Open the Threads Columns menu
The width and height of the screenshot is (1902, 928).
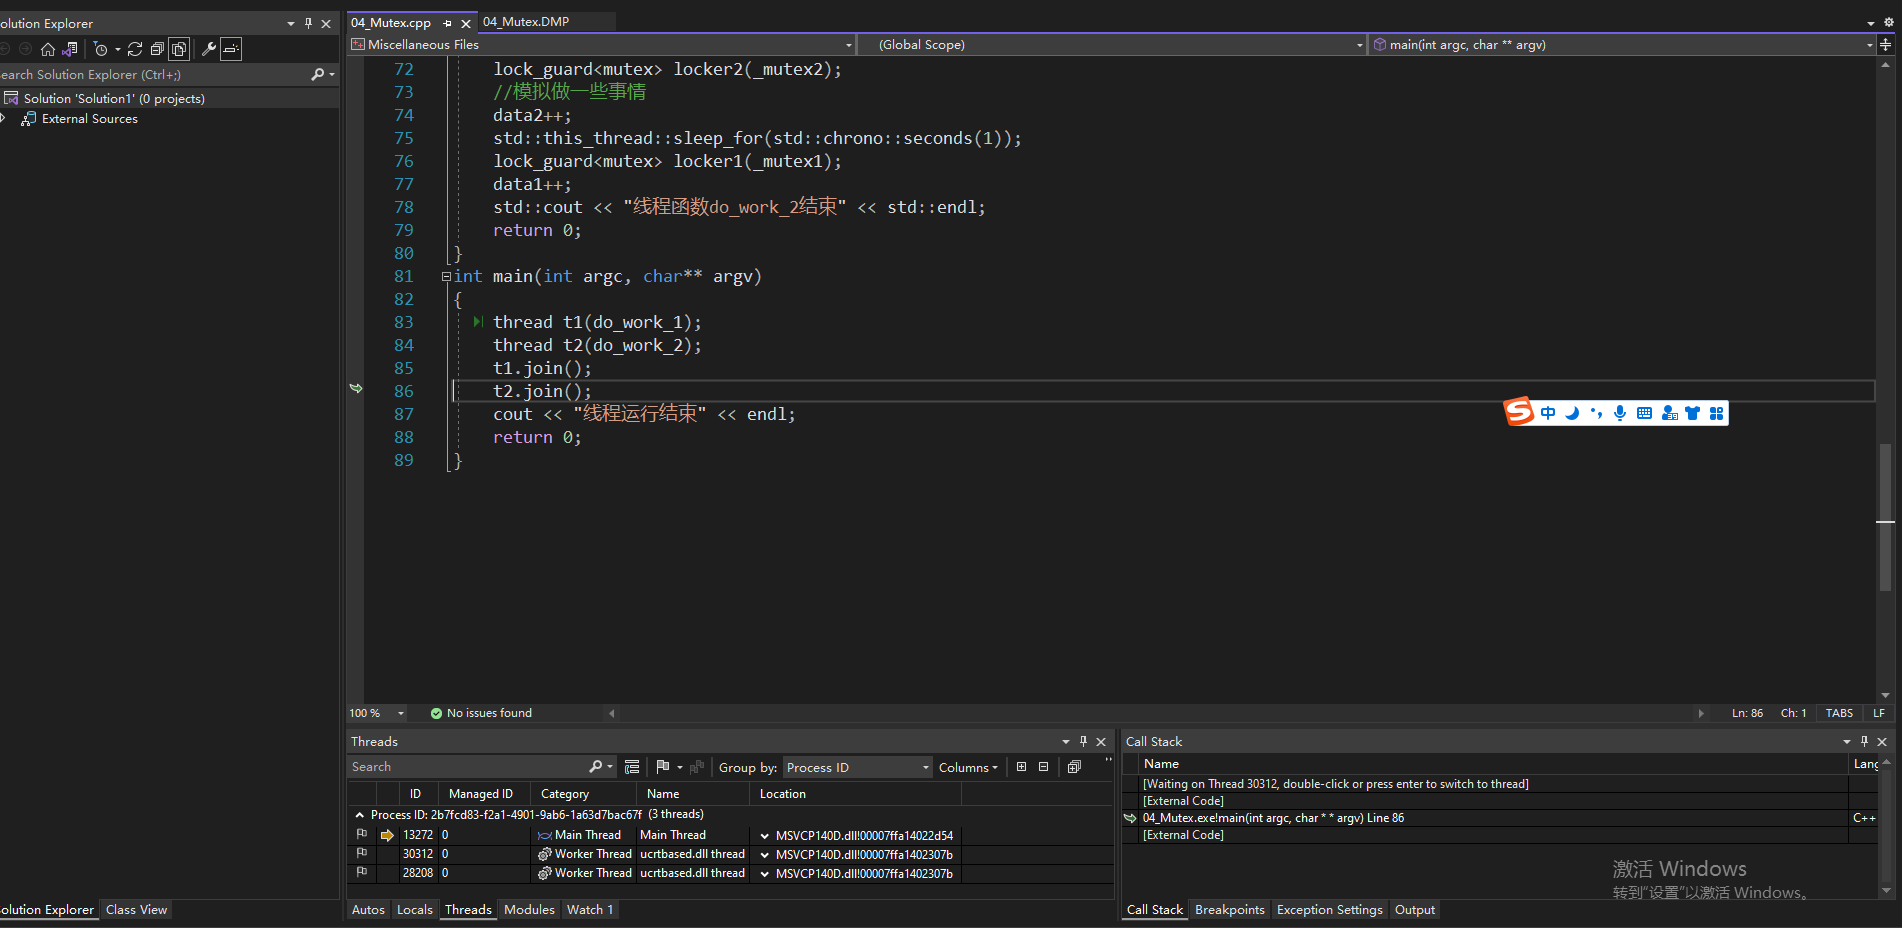pos(968,767)
